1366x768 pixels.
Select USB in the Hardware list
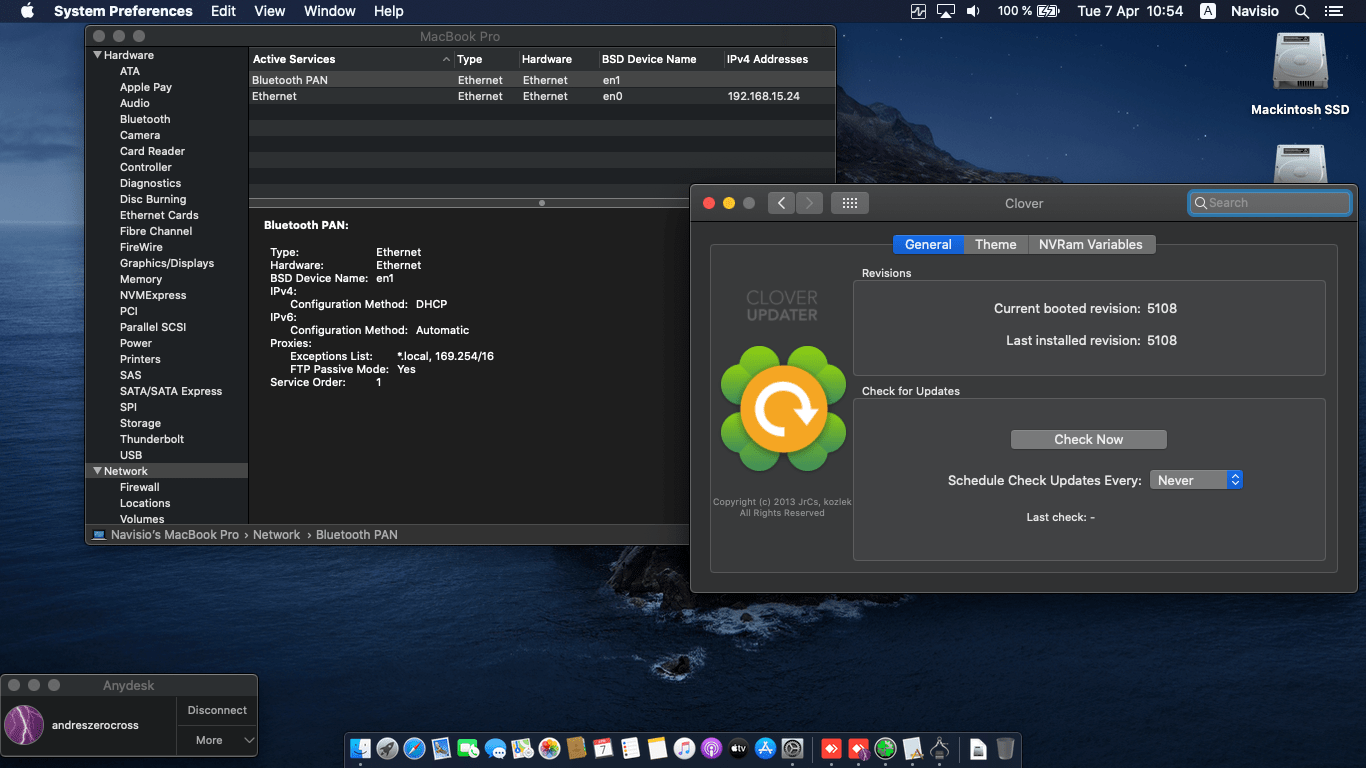point(131,455)
